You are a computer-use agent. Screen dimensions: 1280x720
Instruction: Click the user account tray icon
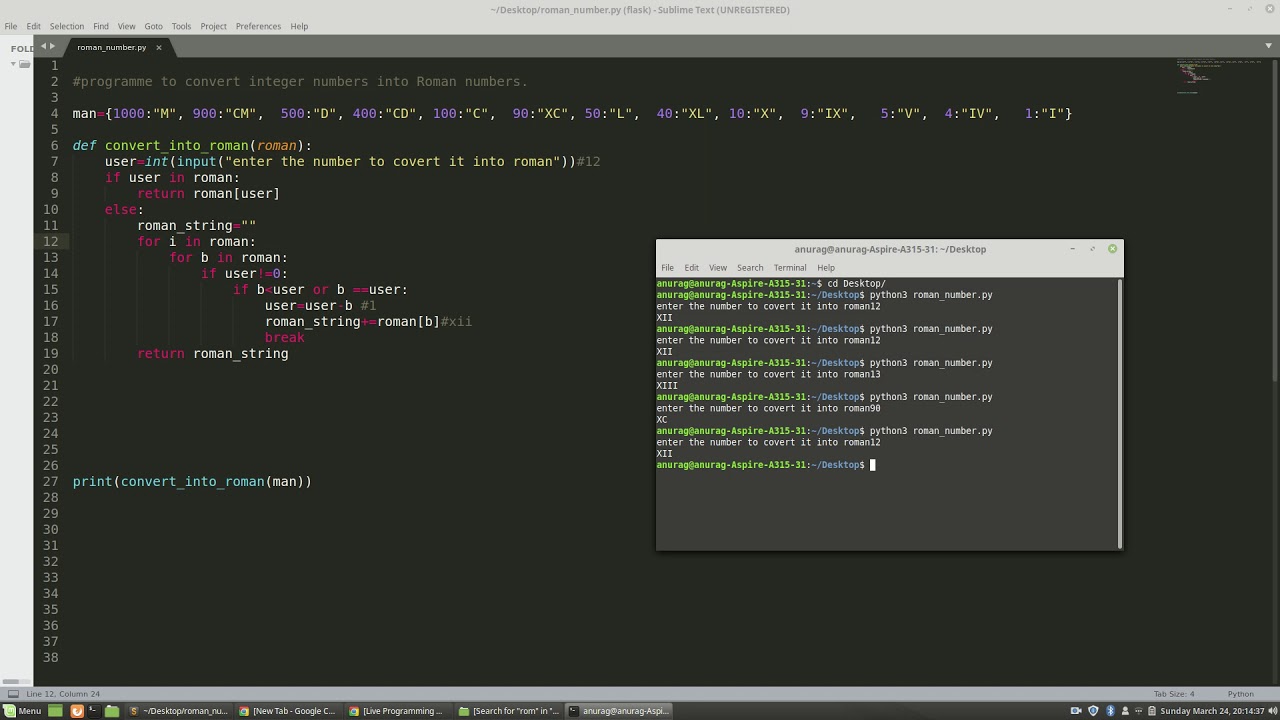(1125, 711)
